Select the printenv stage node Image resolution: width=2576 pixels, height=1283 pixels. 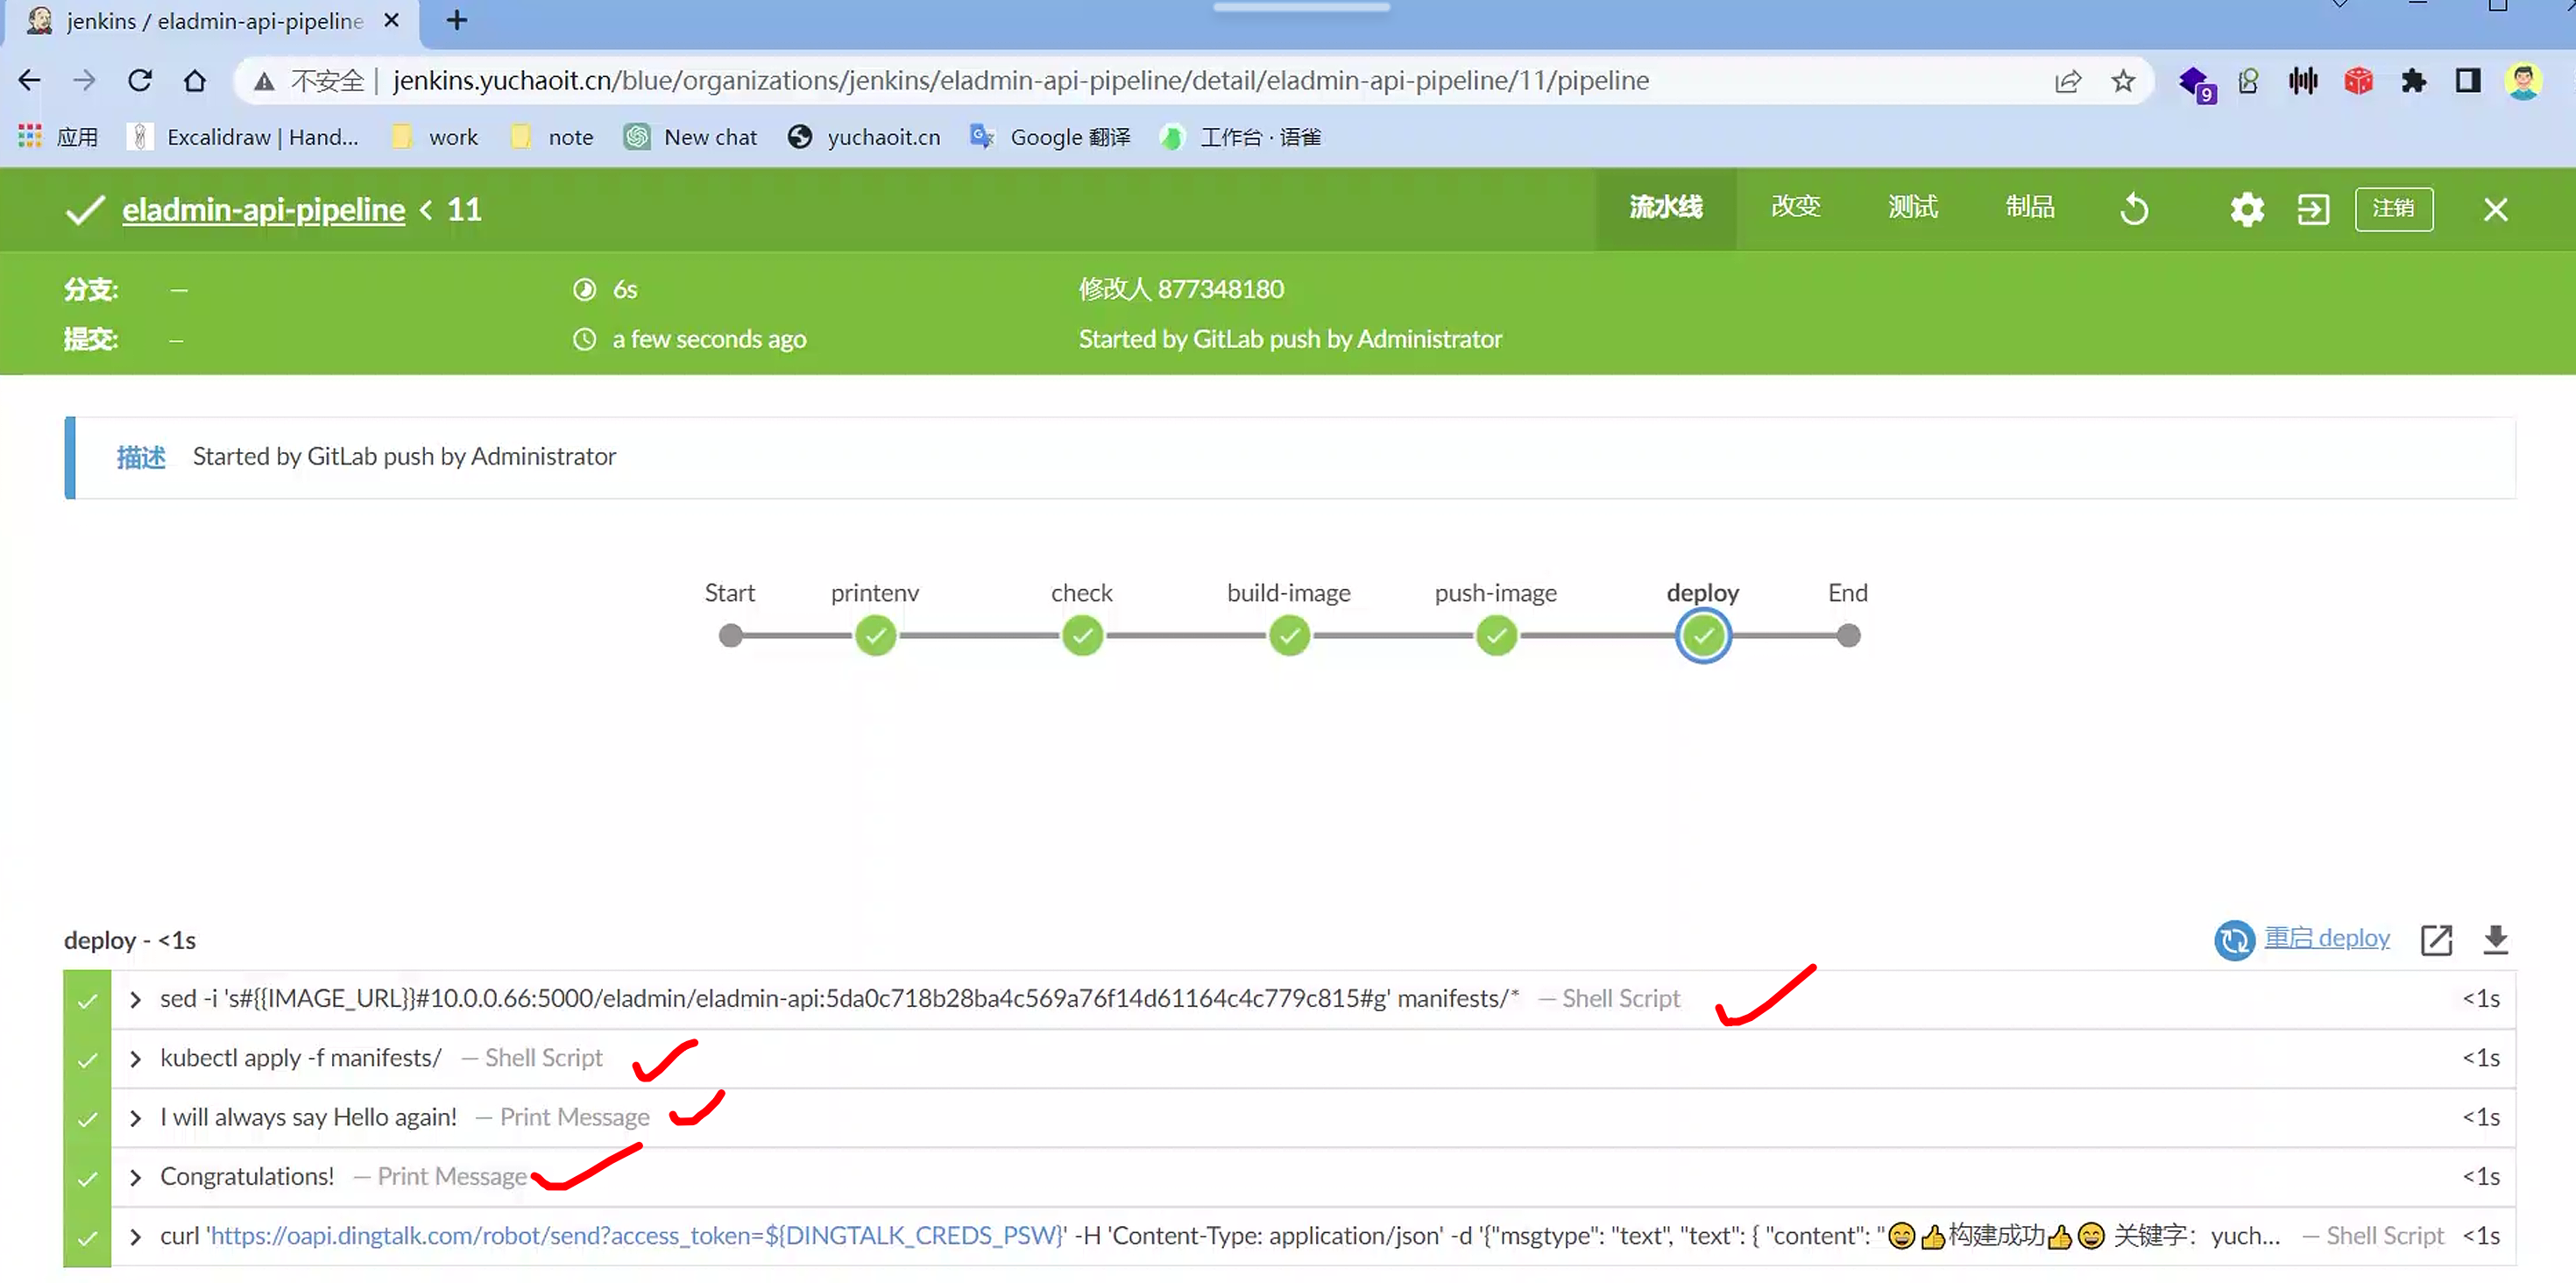tap(875, 635)
